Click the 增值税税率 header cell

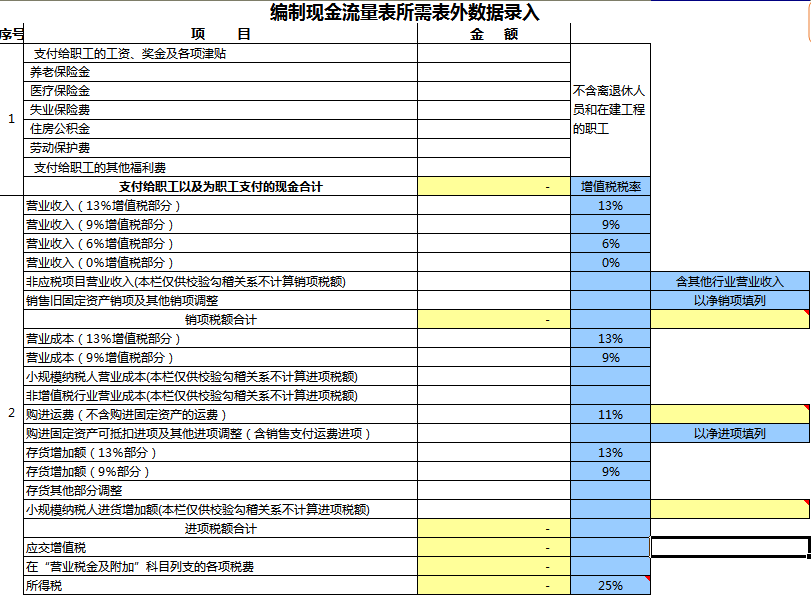click(608, 184)
